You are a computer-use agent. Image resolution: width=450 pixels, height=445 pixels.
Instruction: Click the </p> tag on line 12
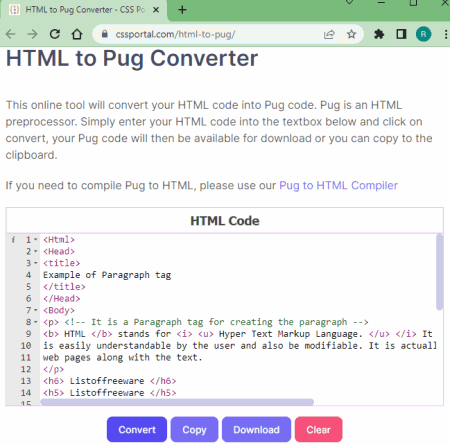(x=53, y=369)
